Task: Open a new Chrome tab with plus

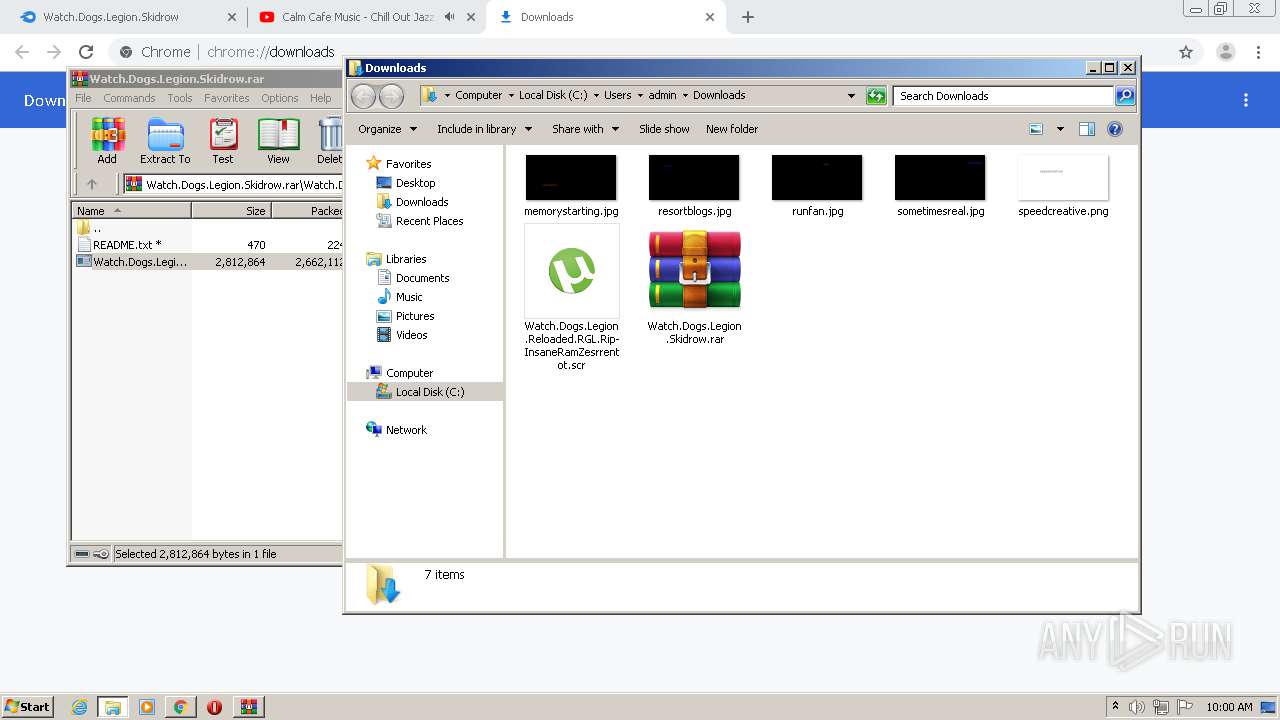Action: point(748,17)
